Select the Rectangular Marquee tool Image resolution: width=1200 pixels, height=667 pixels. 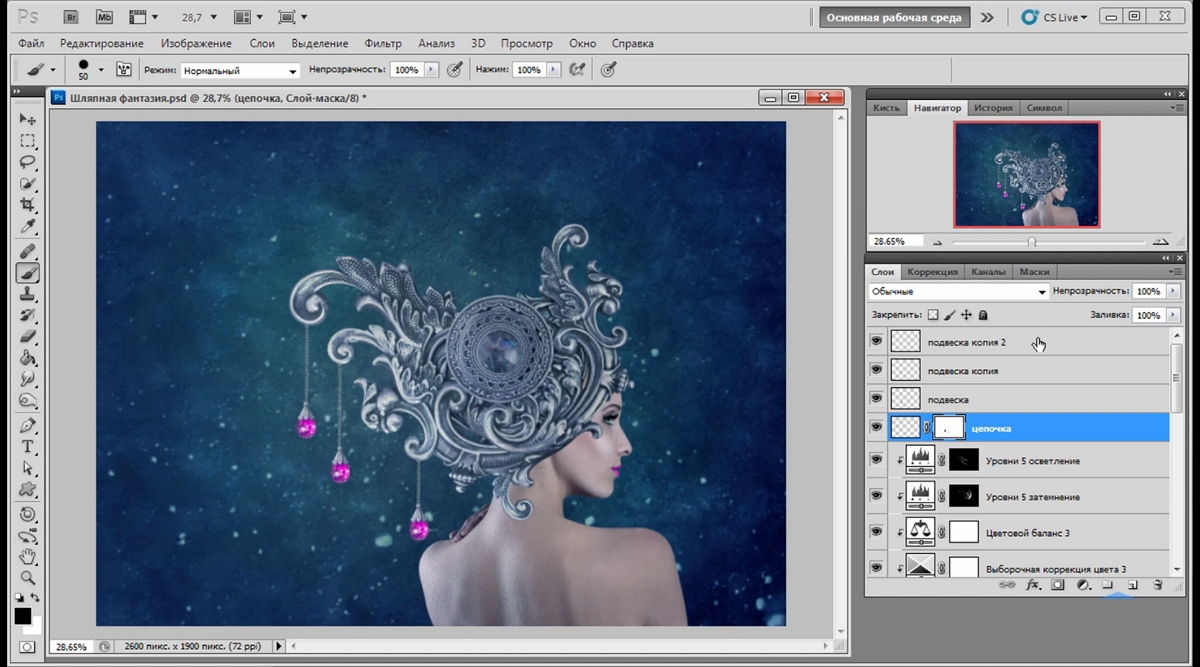[x=28, y=141]
